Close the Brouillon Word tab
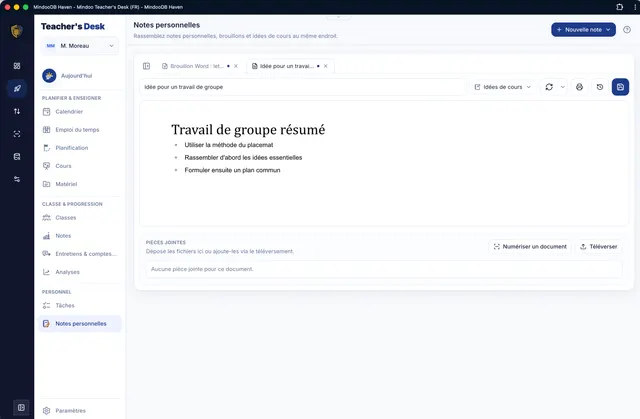 click(236, 66)
